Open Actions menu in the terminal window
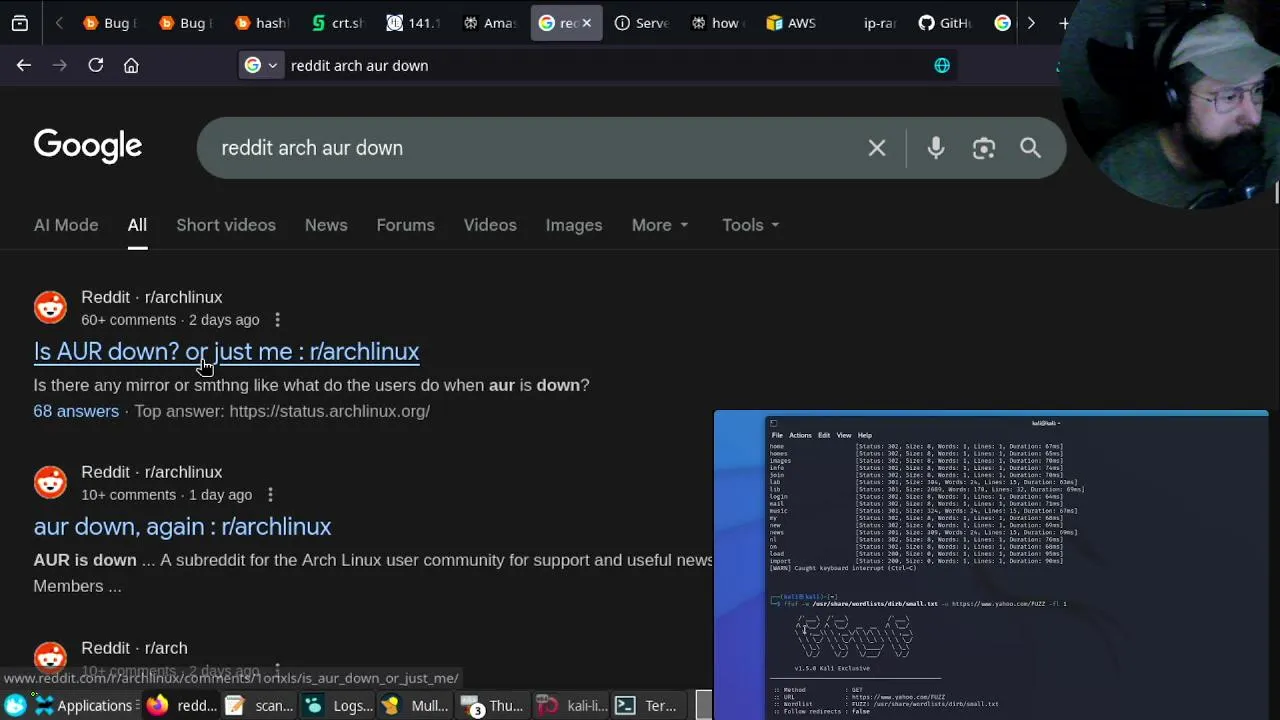 tap(800, 435)
